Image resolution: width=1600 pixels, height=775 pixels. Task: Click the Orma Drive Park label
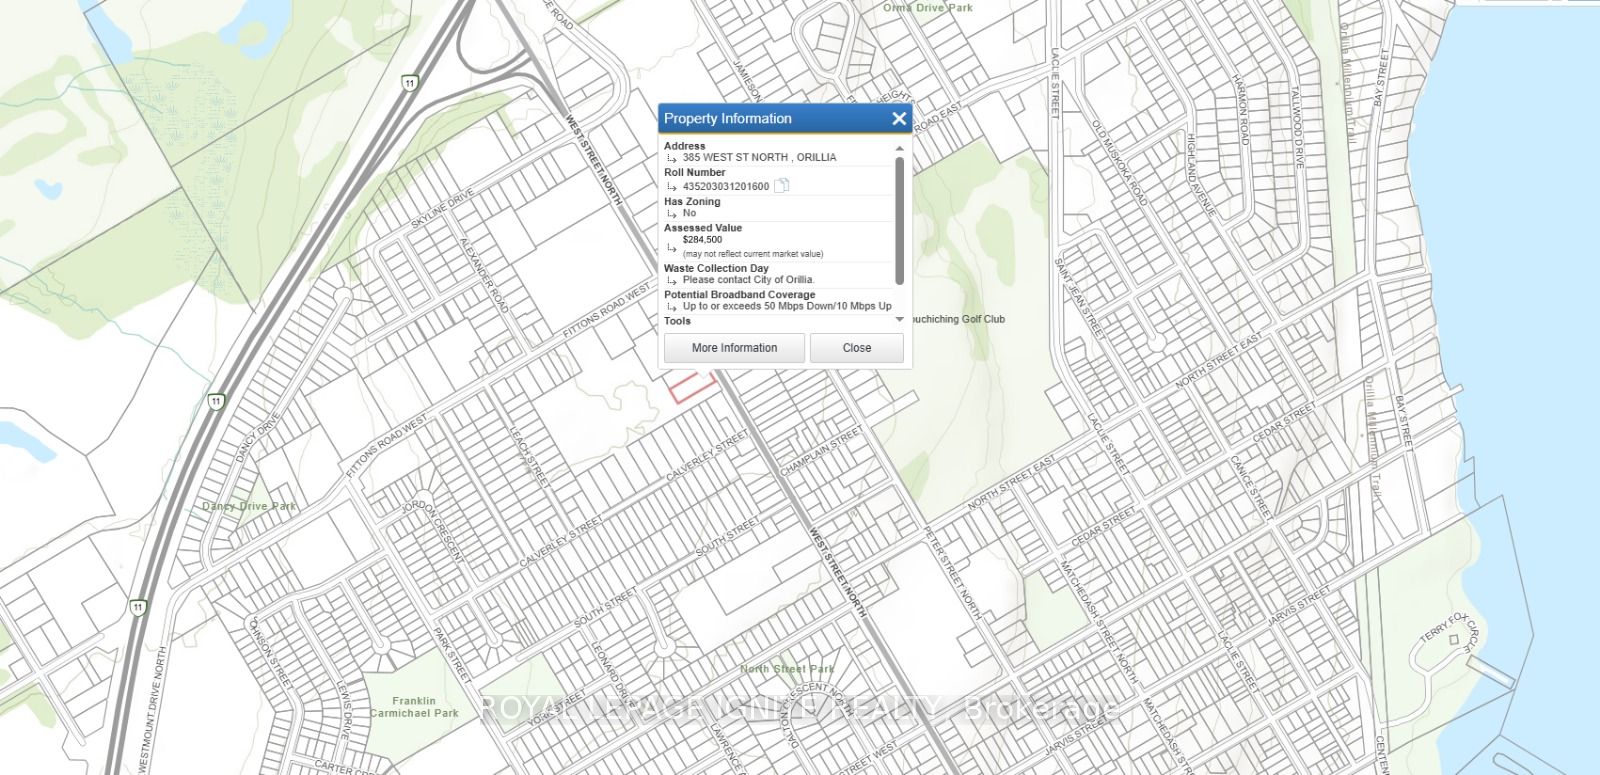(927, 8)
